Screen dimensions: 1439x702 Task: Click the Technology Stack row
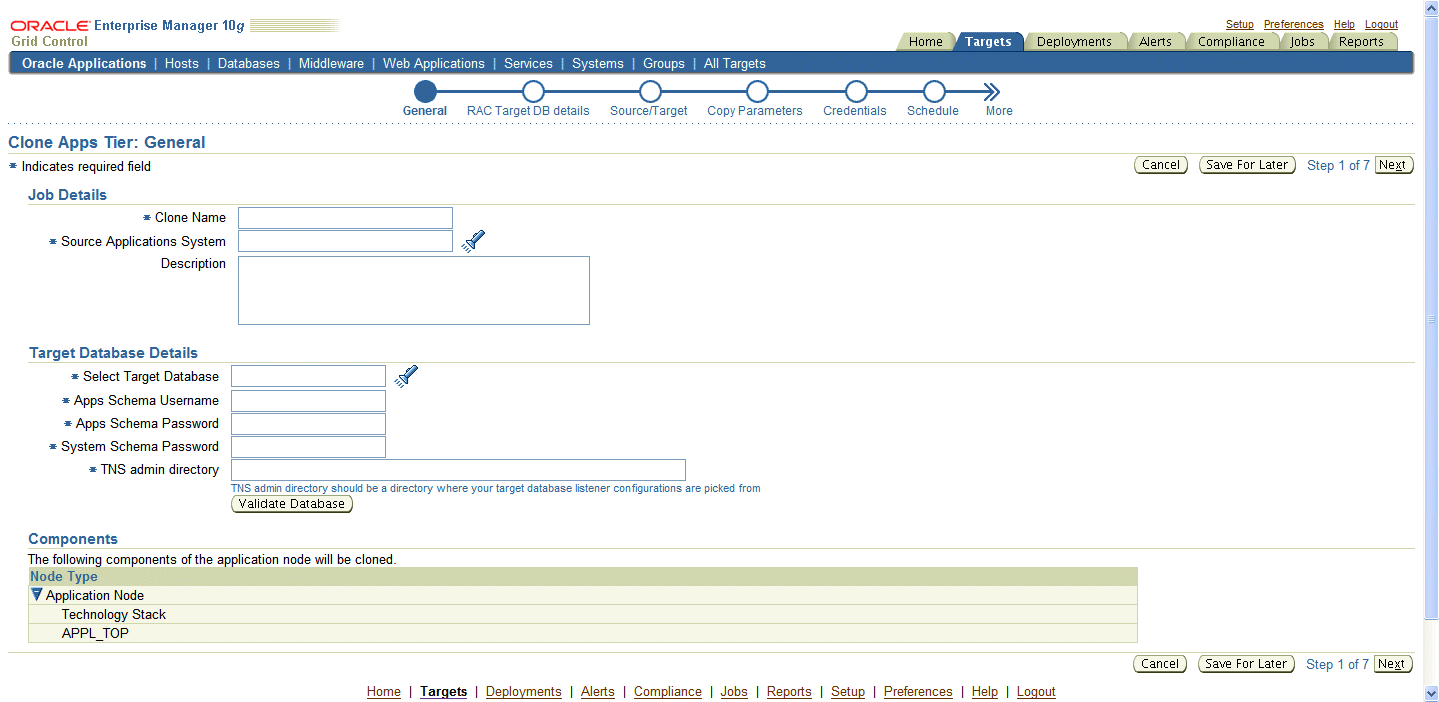coord(583,614)
